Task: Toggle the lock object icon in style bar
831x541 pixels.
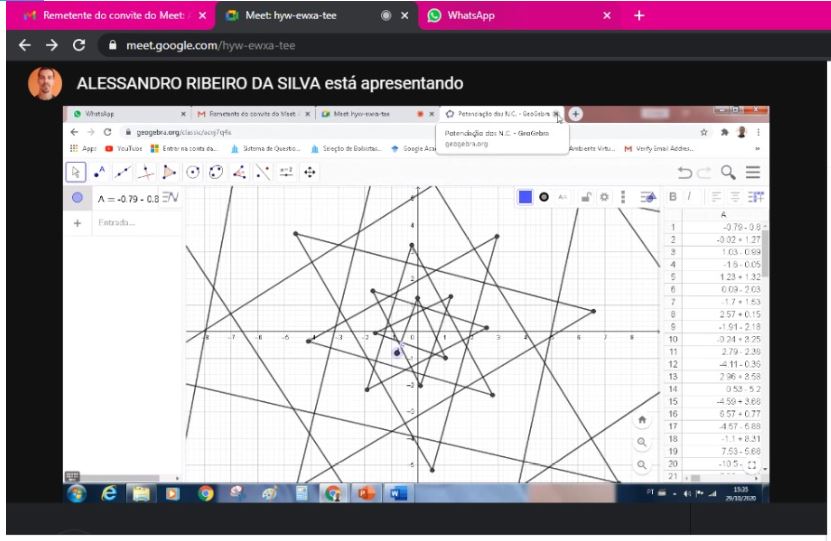Action: click(x=586, y=197)
